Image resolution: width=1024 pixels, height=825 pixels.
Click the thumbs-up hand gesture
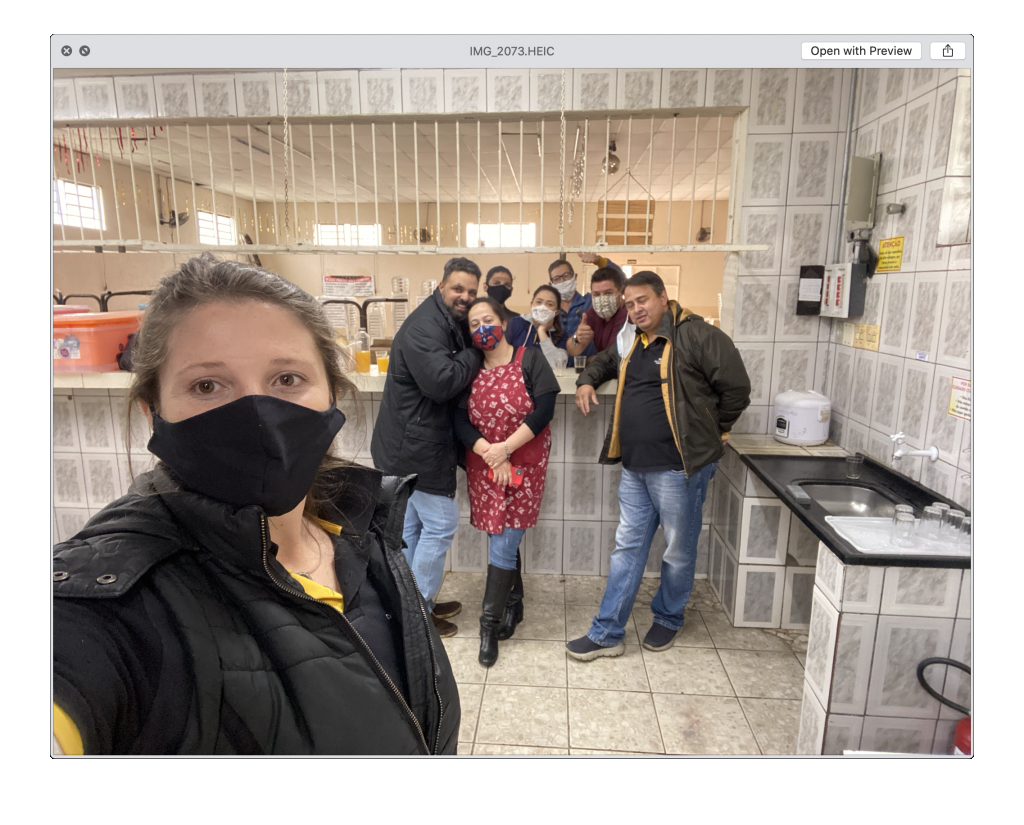[584, 326]
